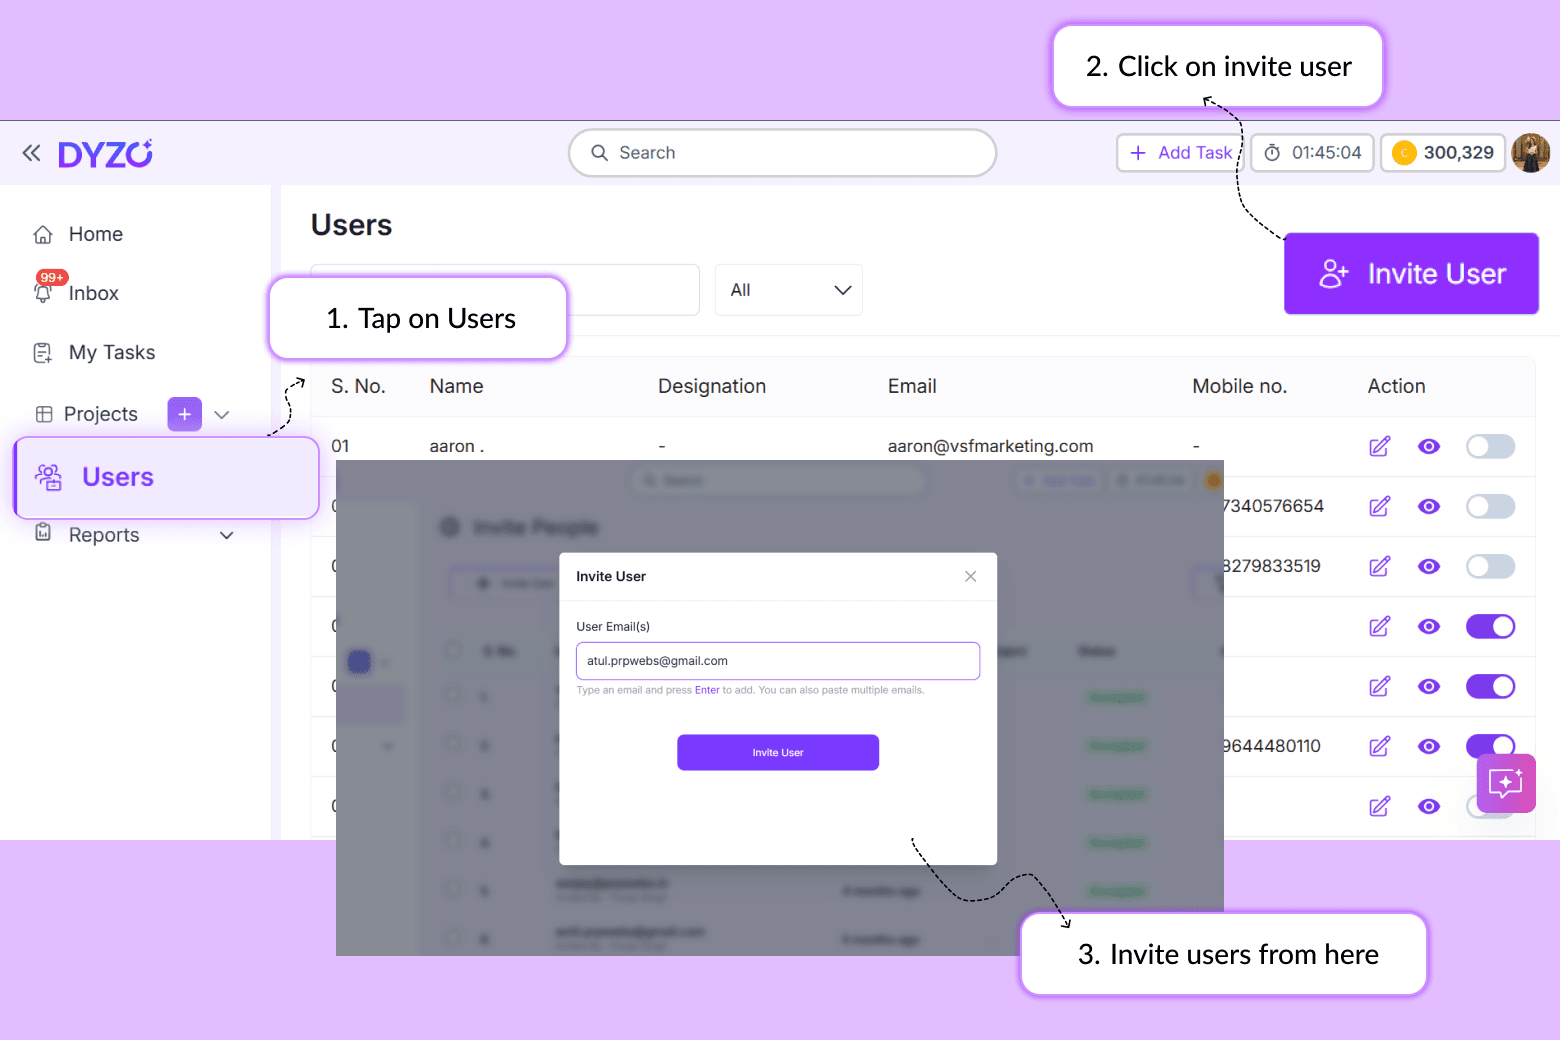
Task: Click the mobile number 9644480110
Action: pyautogui.click(x=1272, y=746)
